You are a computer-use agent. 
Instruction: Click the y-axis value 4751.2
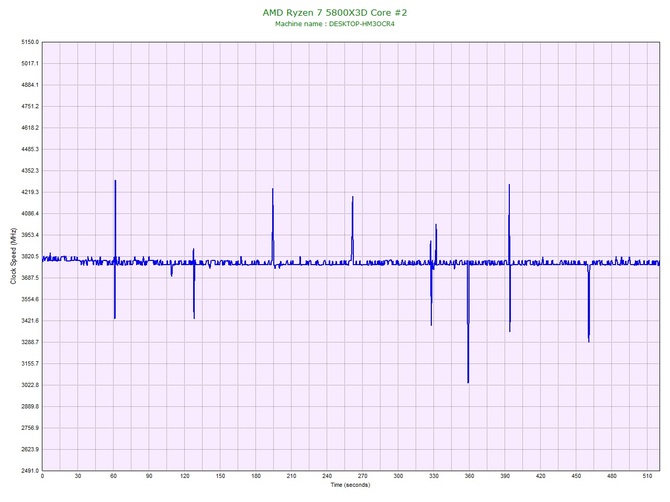[x=30, y=106]
